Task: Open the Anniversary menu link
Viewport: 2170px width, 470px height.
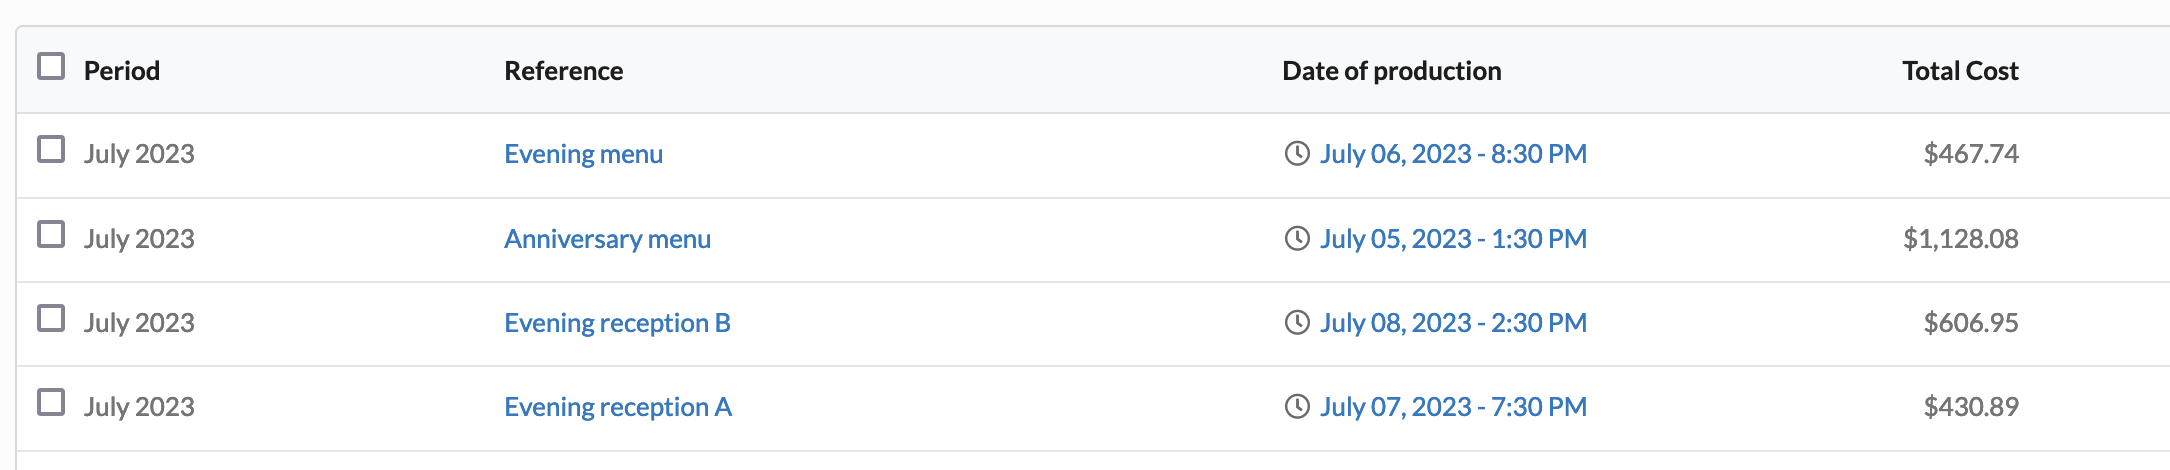Action: (607, 239)
